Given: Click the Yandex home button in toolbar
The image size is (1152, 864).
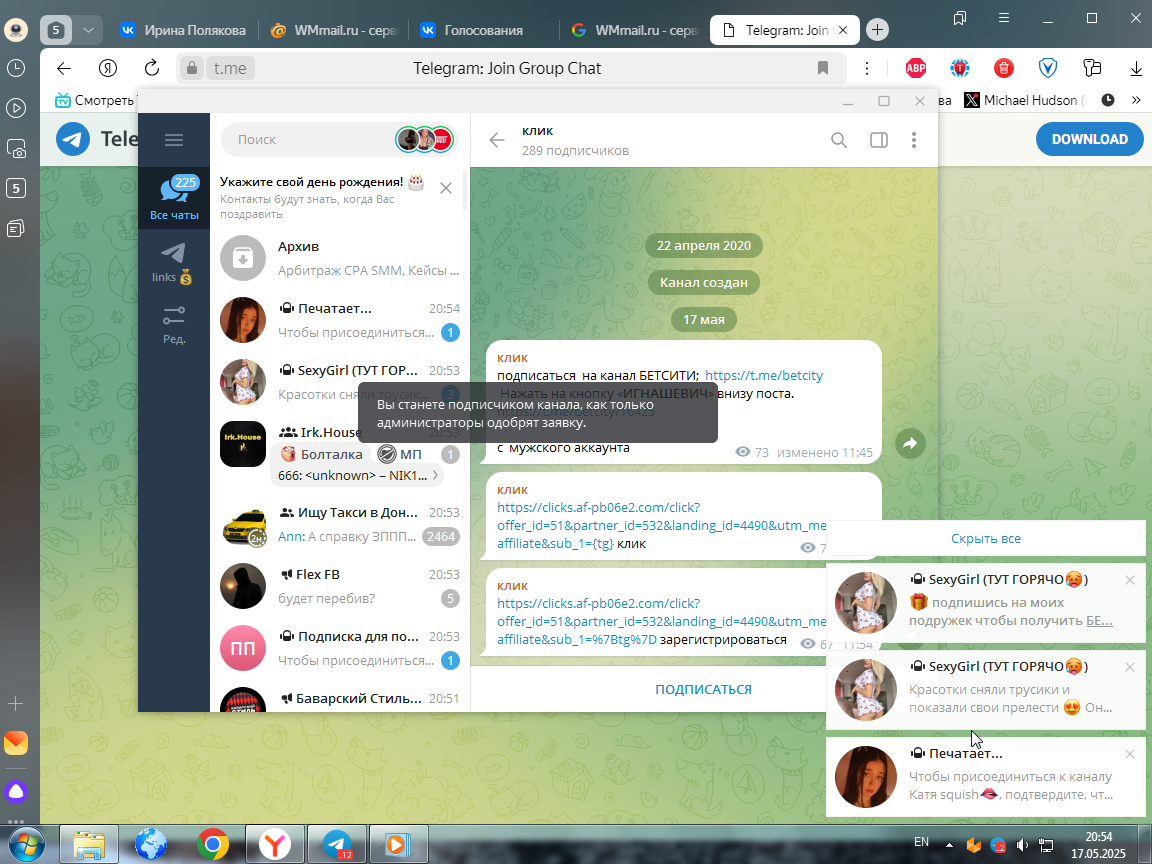Looking at the screenshot, I should (x=108, y=68).
